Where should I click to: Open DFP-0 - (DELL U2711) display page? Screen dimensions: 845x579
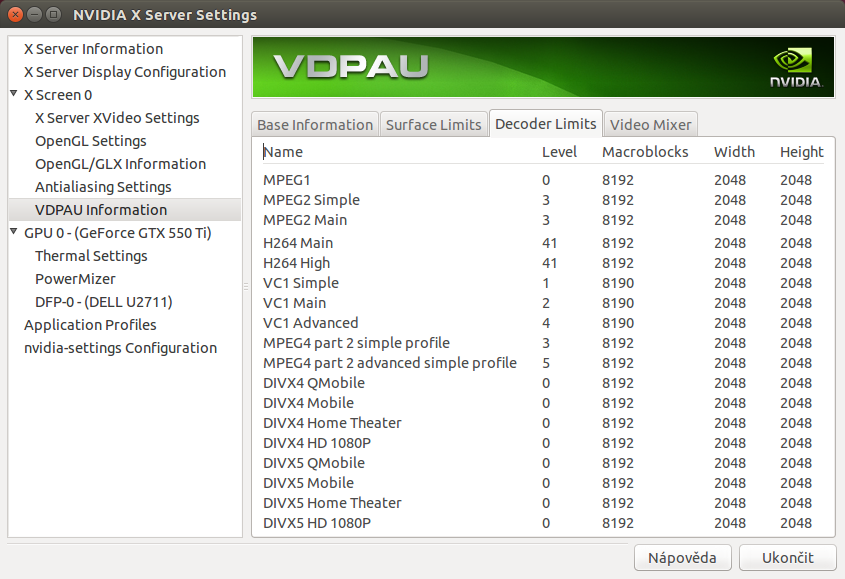point(103,302)
